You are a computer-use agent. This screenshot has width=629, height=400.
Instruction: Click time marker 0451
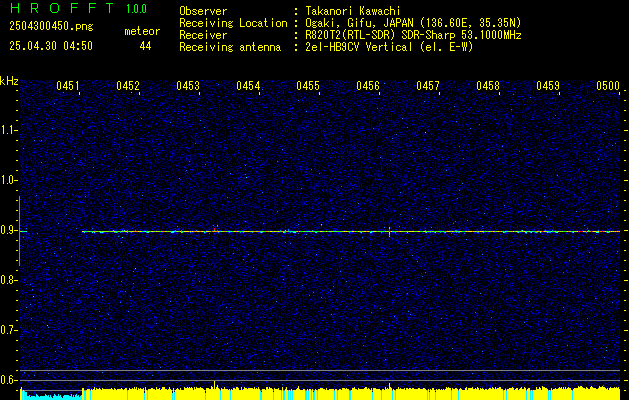pyautogui.click(x=68, y=85)
